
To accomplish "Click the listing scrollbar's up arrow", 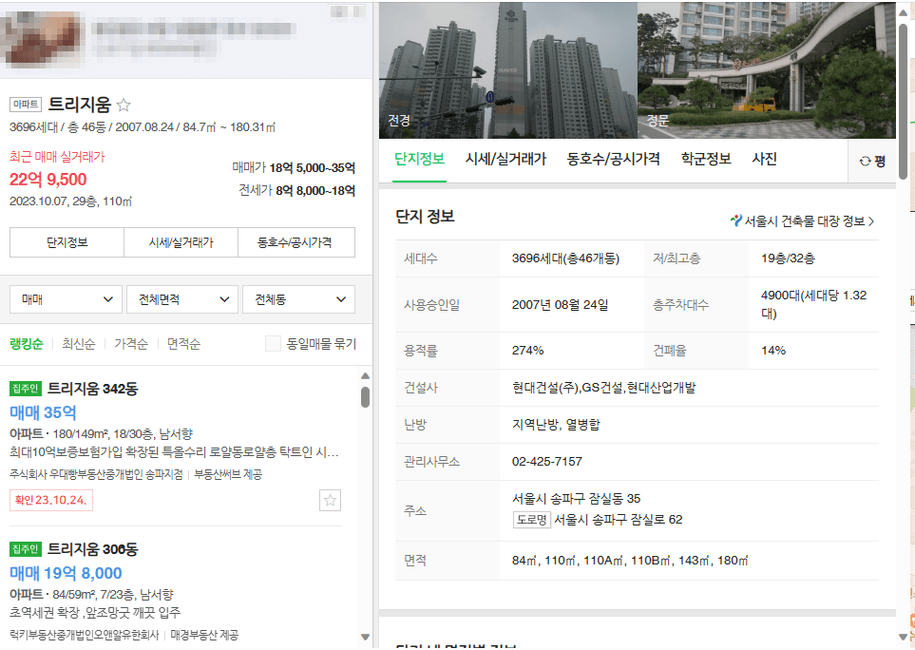I will (x=365, y=376).
